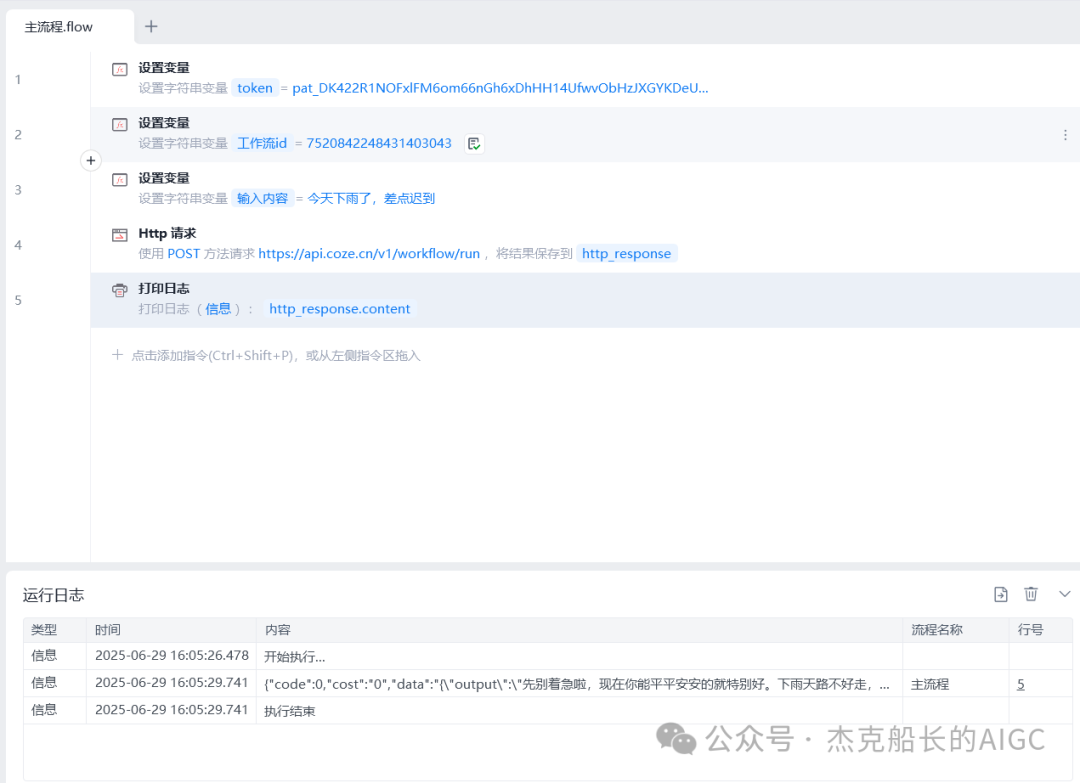Click the note check icon after 工作流id value
1080x783 pixels.
(474, 143)
